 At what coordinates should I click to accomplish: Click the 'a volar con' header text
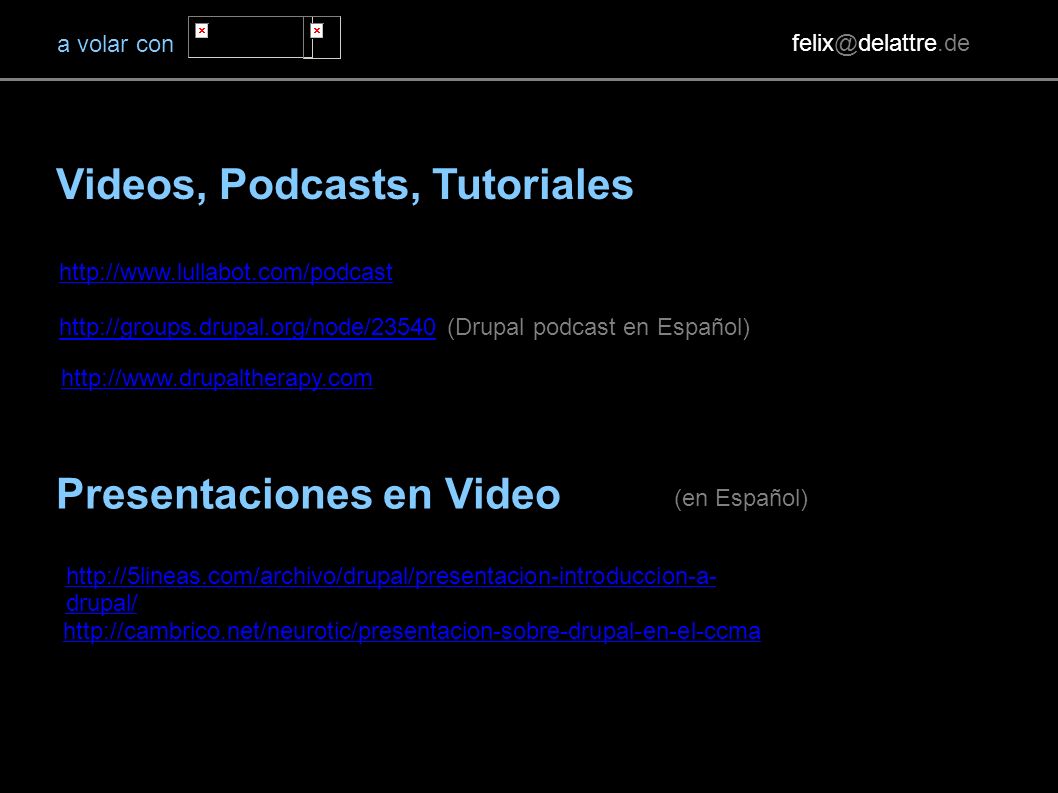tap(115, 44)
